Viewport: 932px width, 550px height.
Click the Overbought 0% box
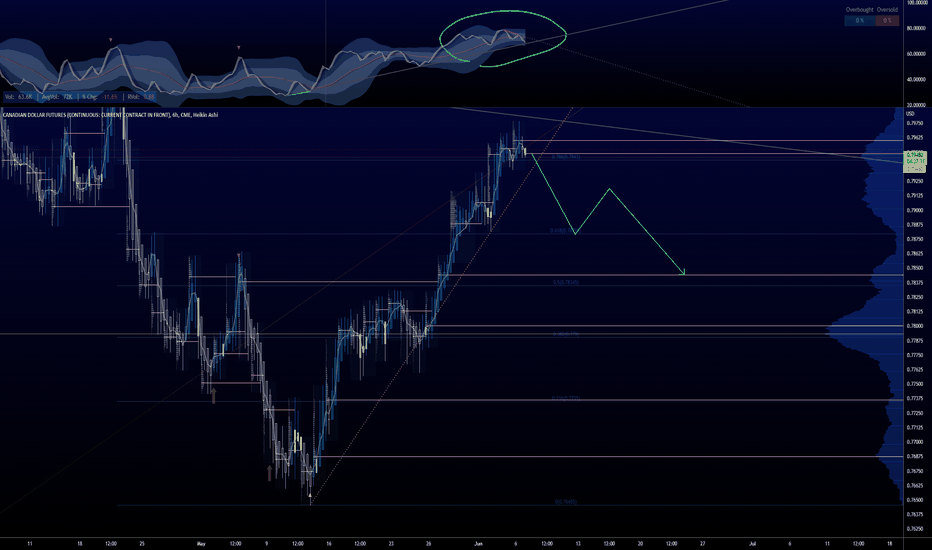tap(859, 20)
